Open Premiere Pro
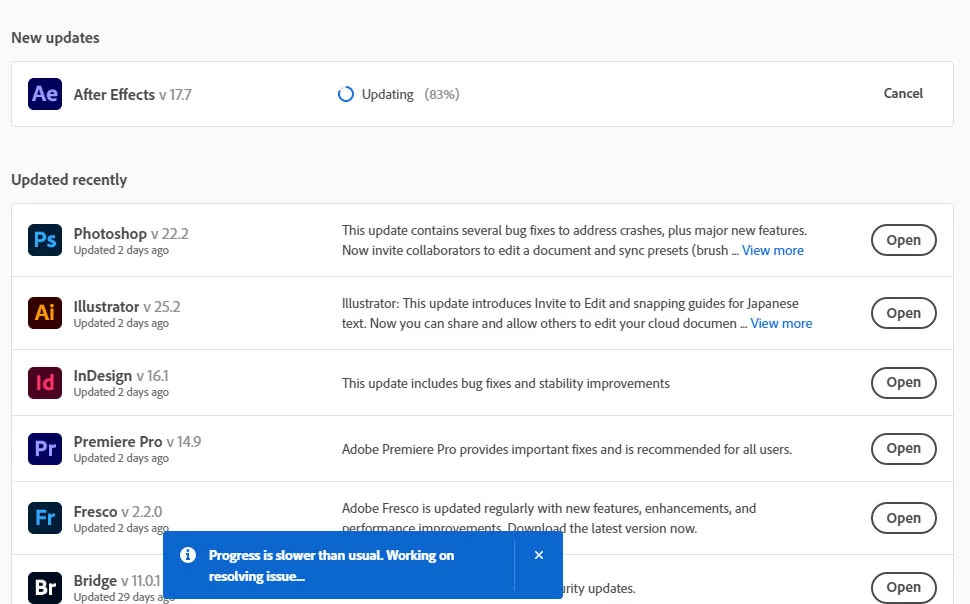 click(903, 449)
